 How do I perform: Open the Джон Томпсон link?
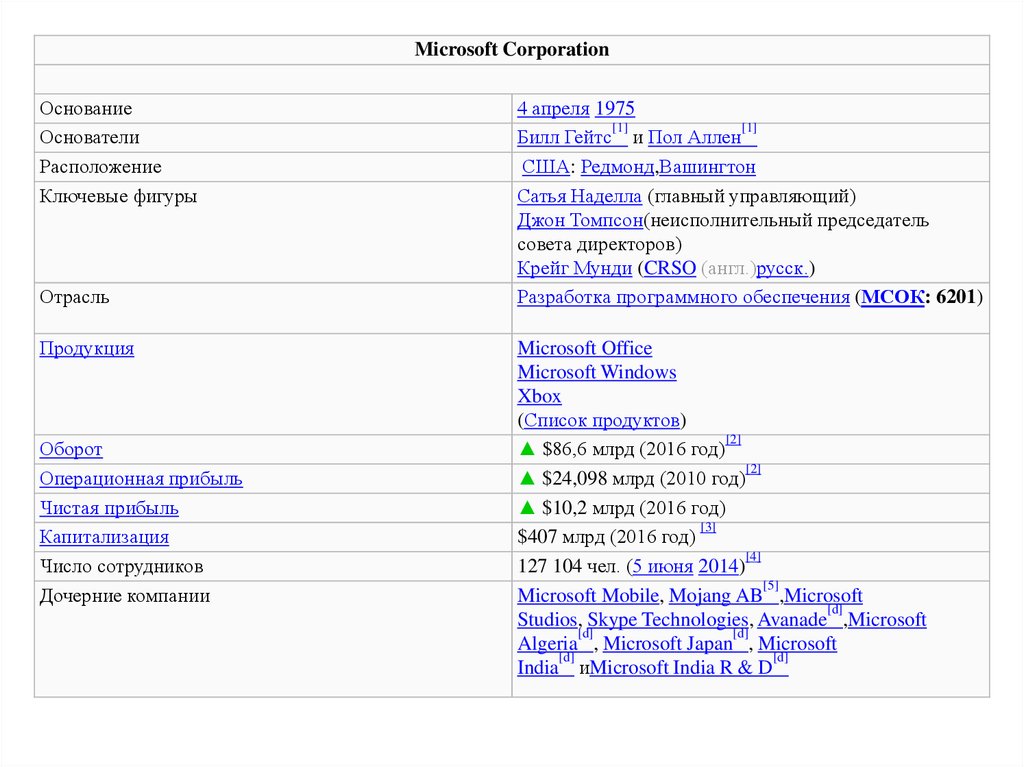[580, 220]
